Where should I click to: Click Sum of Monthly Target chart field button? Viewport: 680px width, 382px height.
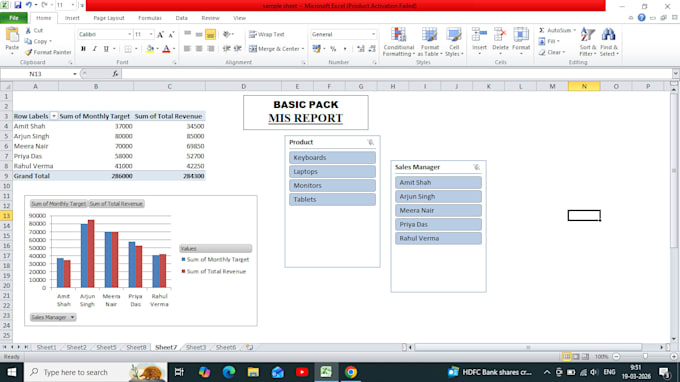59,204
